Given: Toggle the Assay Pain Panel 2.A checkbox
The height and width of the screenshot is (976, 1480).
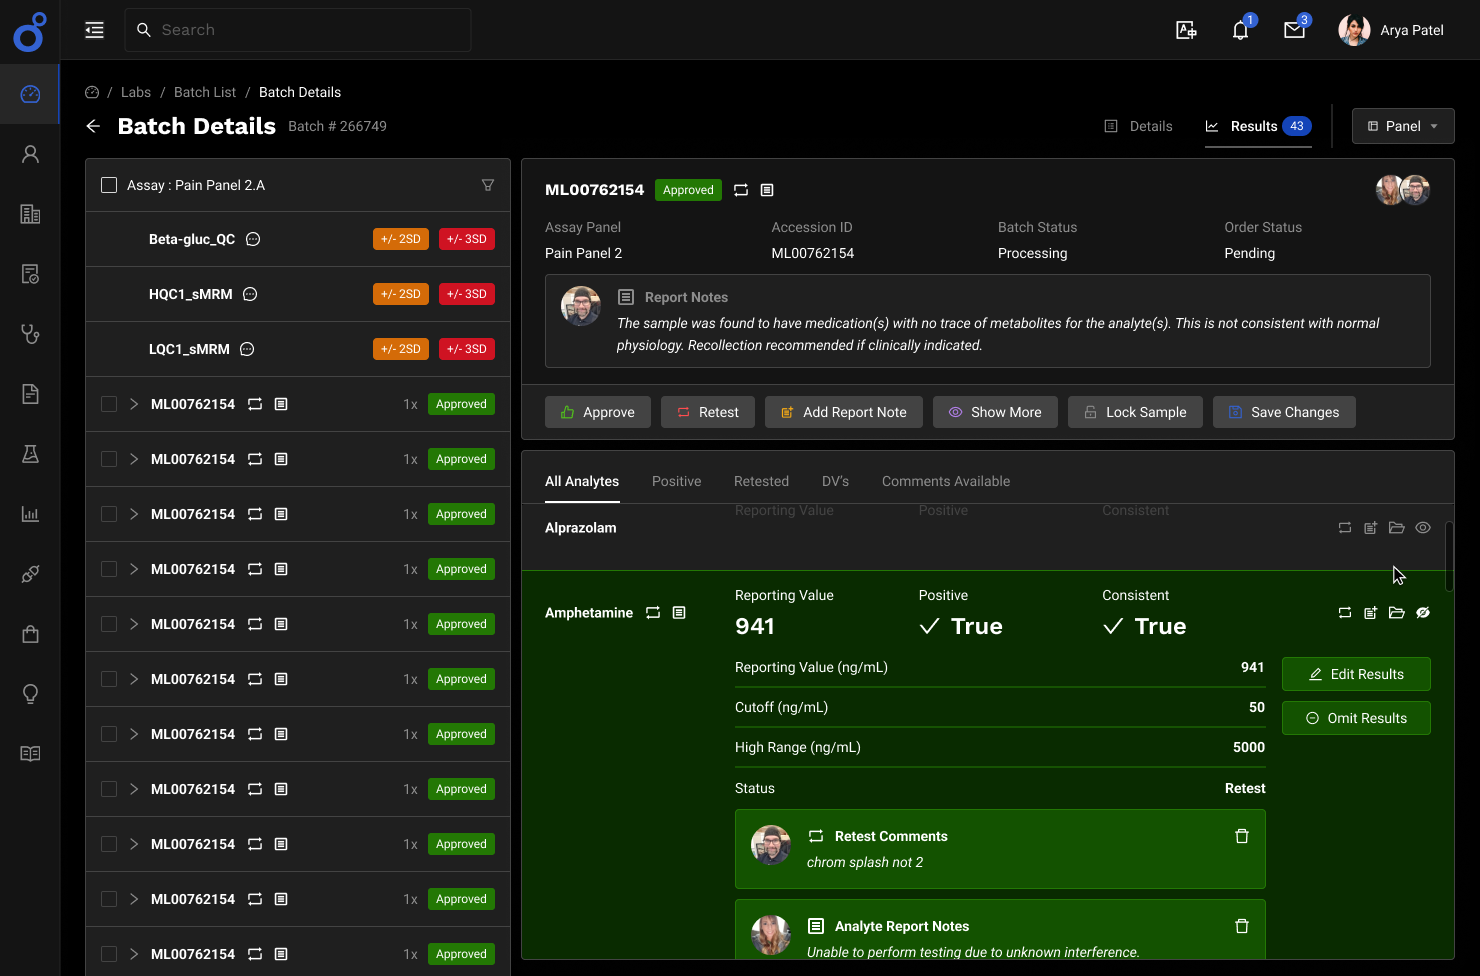Looking at the screenshot, I should (x=109, y=185).
